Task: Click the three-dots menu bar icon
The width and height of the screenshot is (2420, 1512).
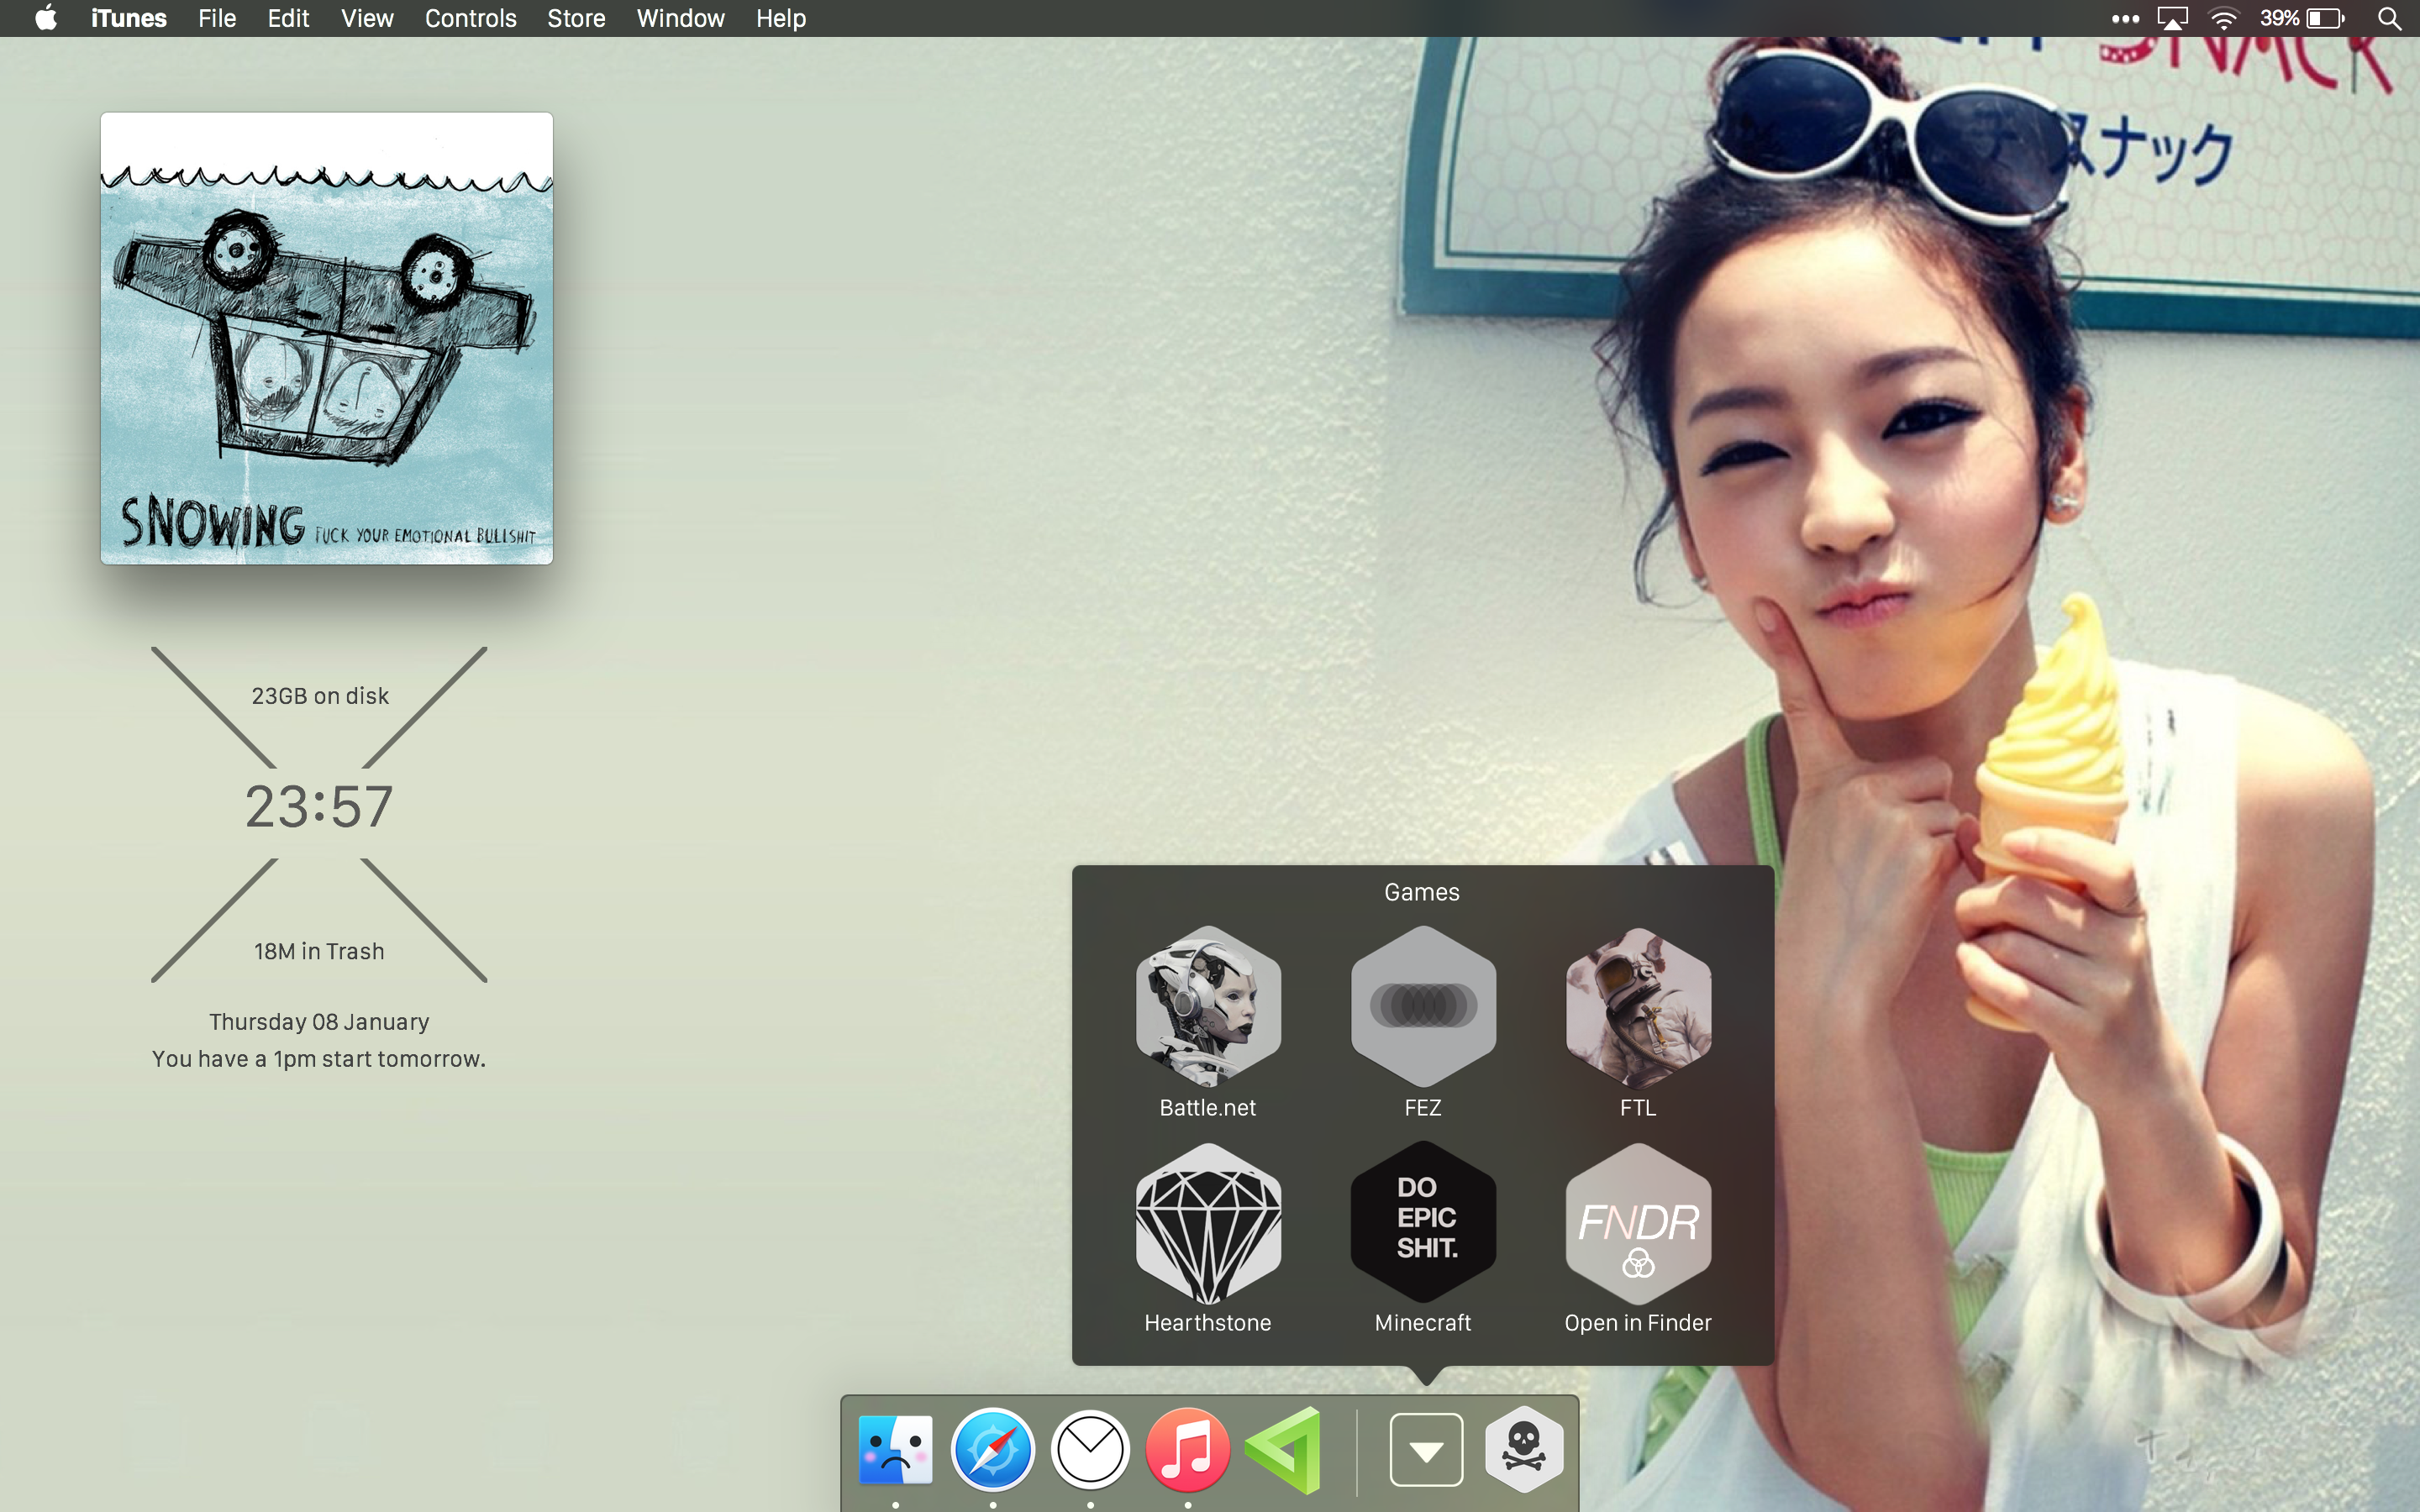Action: 2125,18
